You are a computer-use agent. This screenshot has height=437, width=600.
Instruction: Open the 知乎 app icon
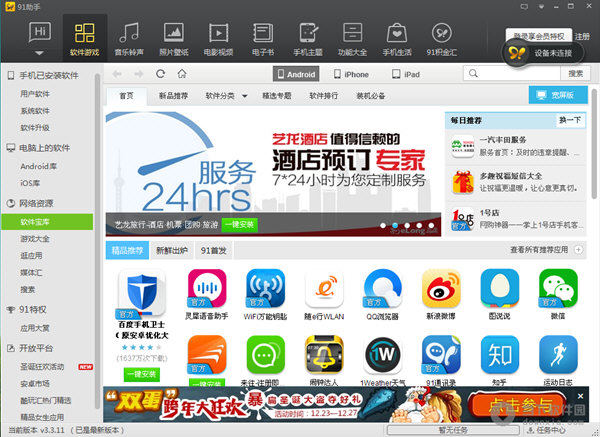tap(500, 355)
